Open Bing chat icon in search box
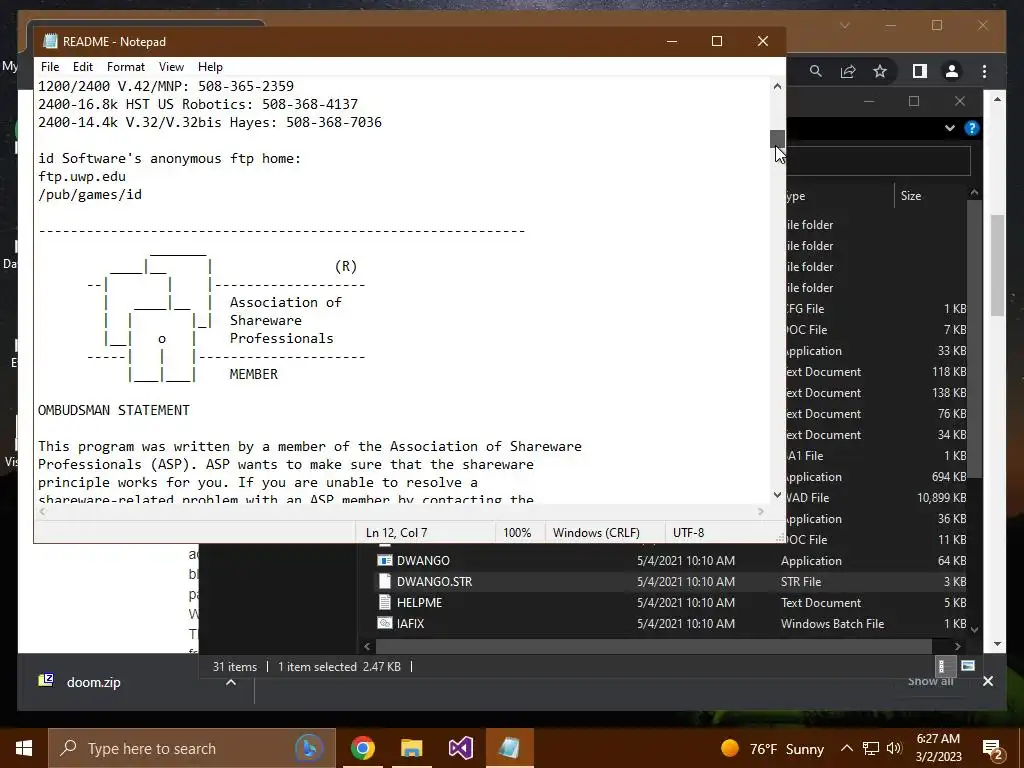 tap(309, 748)
